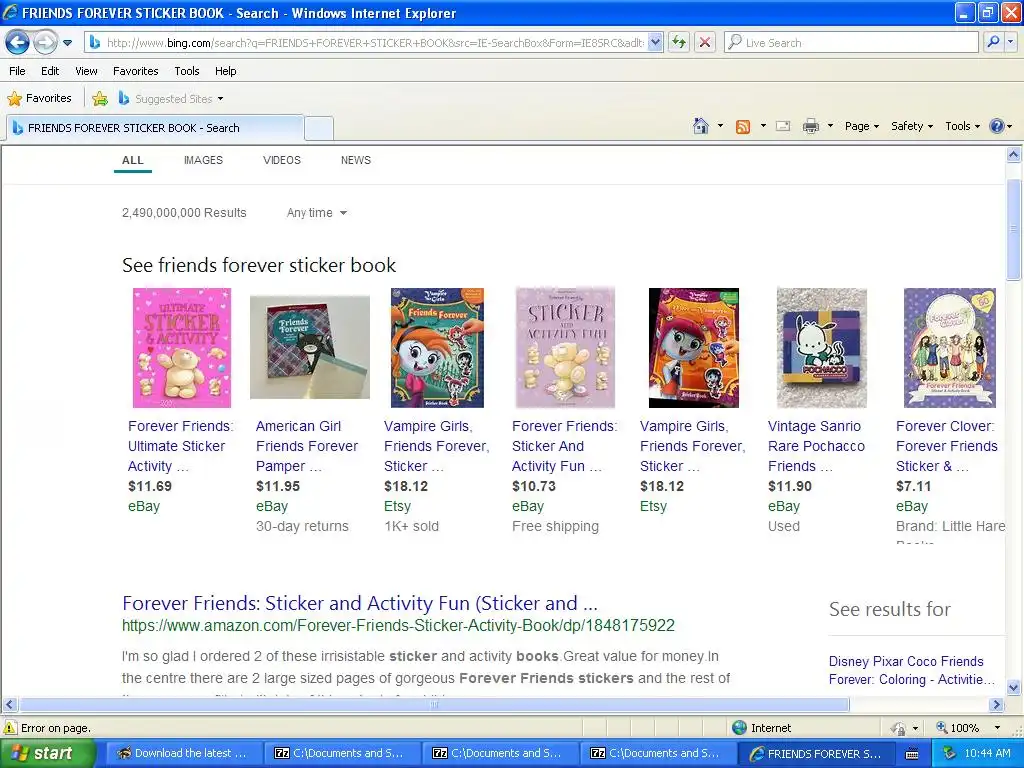Screen dimensions: 1024x768
Task: Open the Safety command menu
Action: (x=912, y=126)
